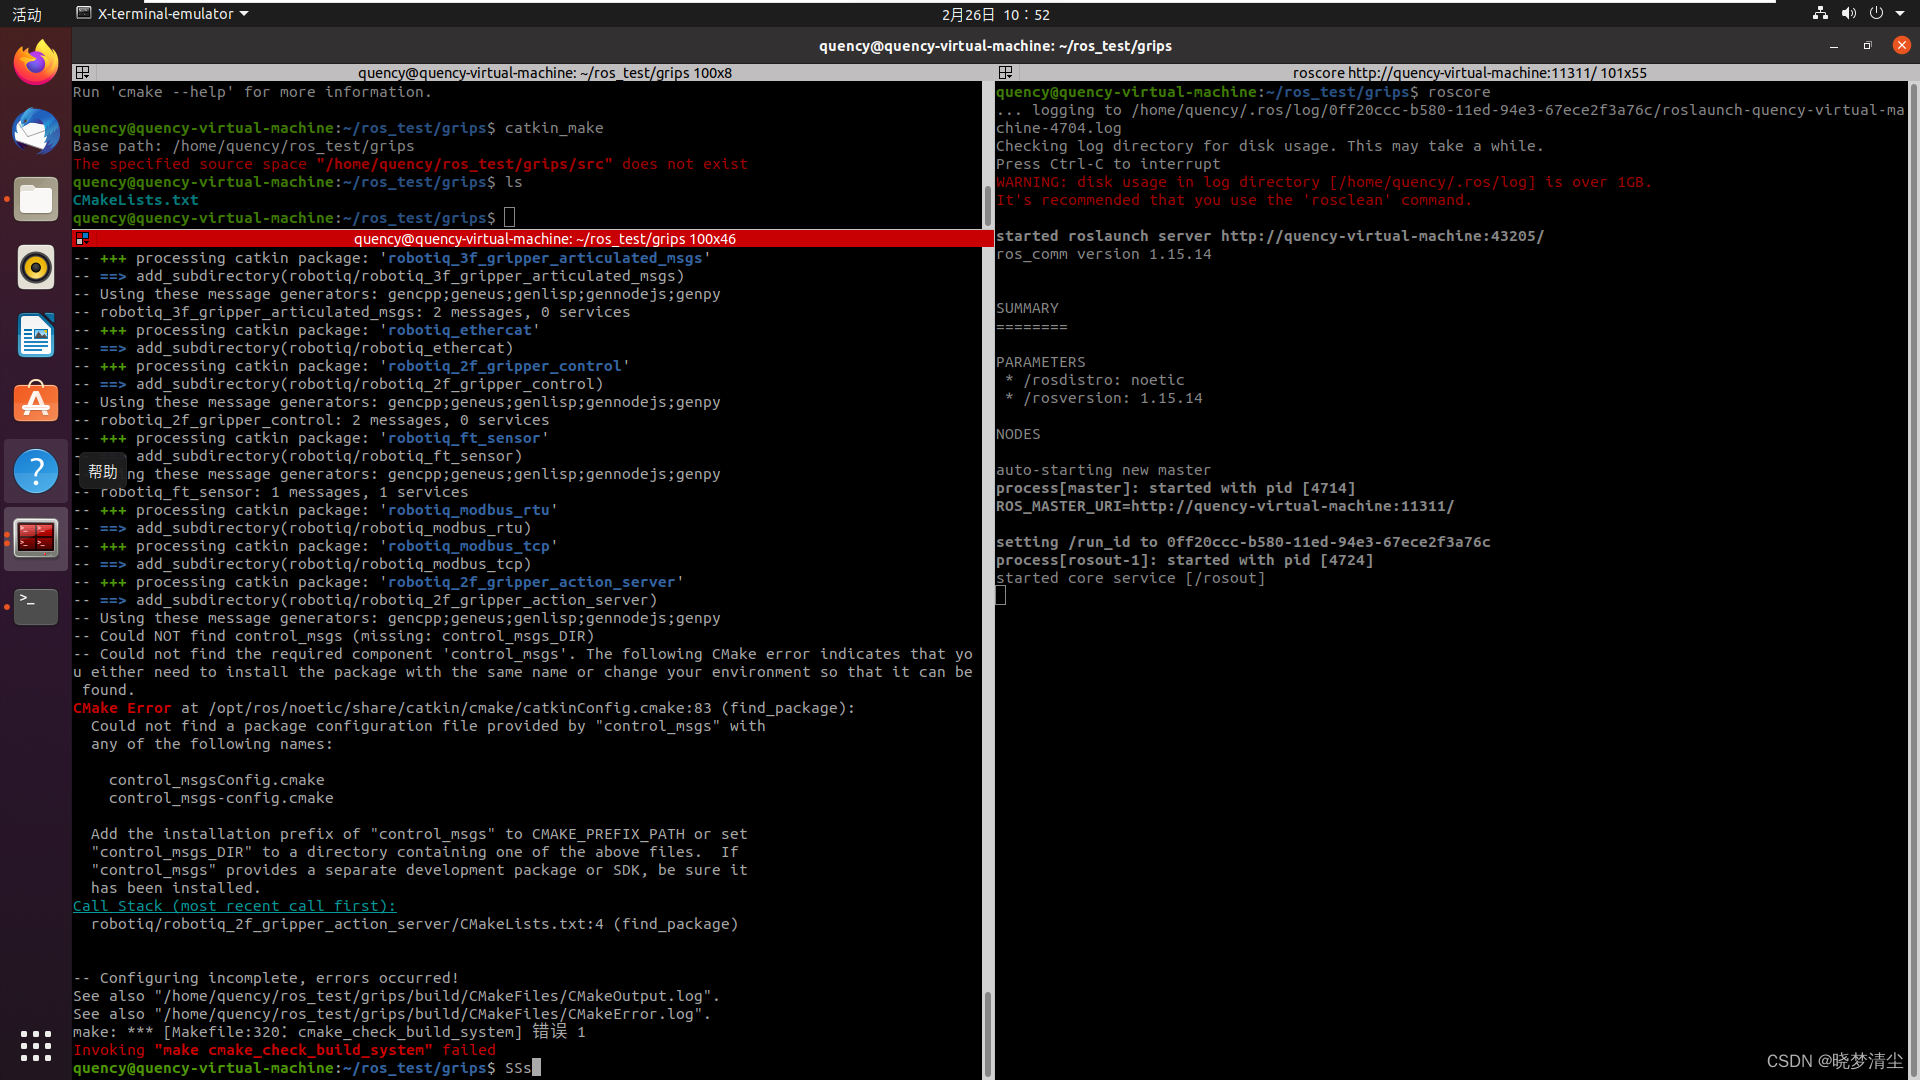Screen dimensions: 1920x1080
Task: Open network status indicator in top bar
Action: tap(1820, 14)
